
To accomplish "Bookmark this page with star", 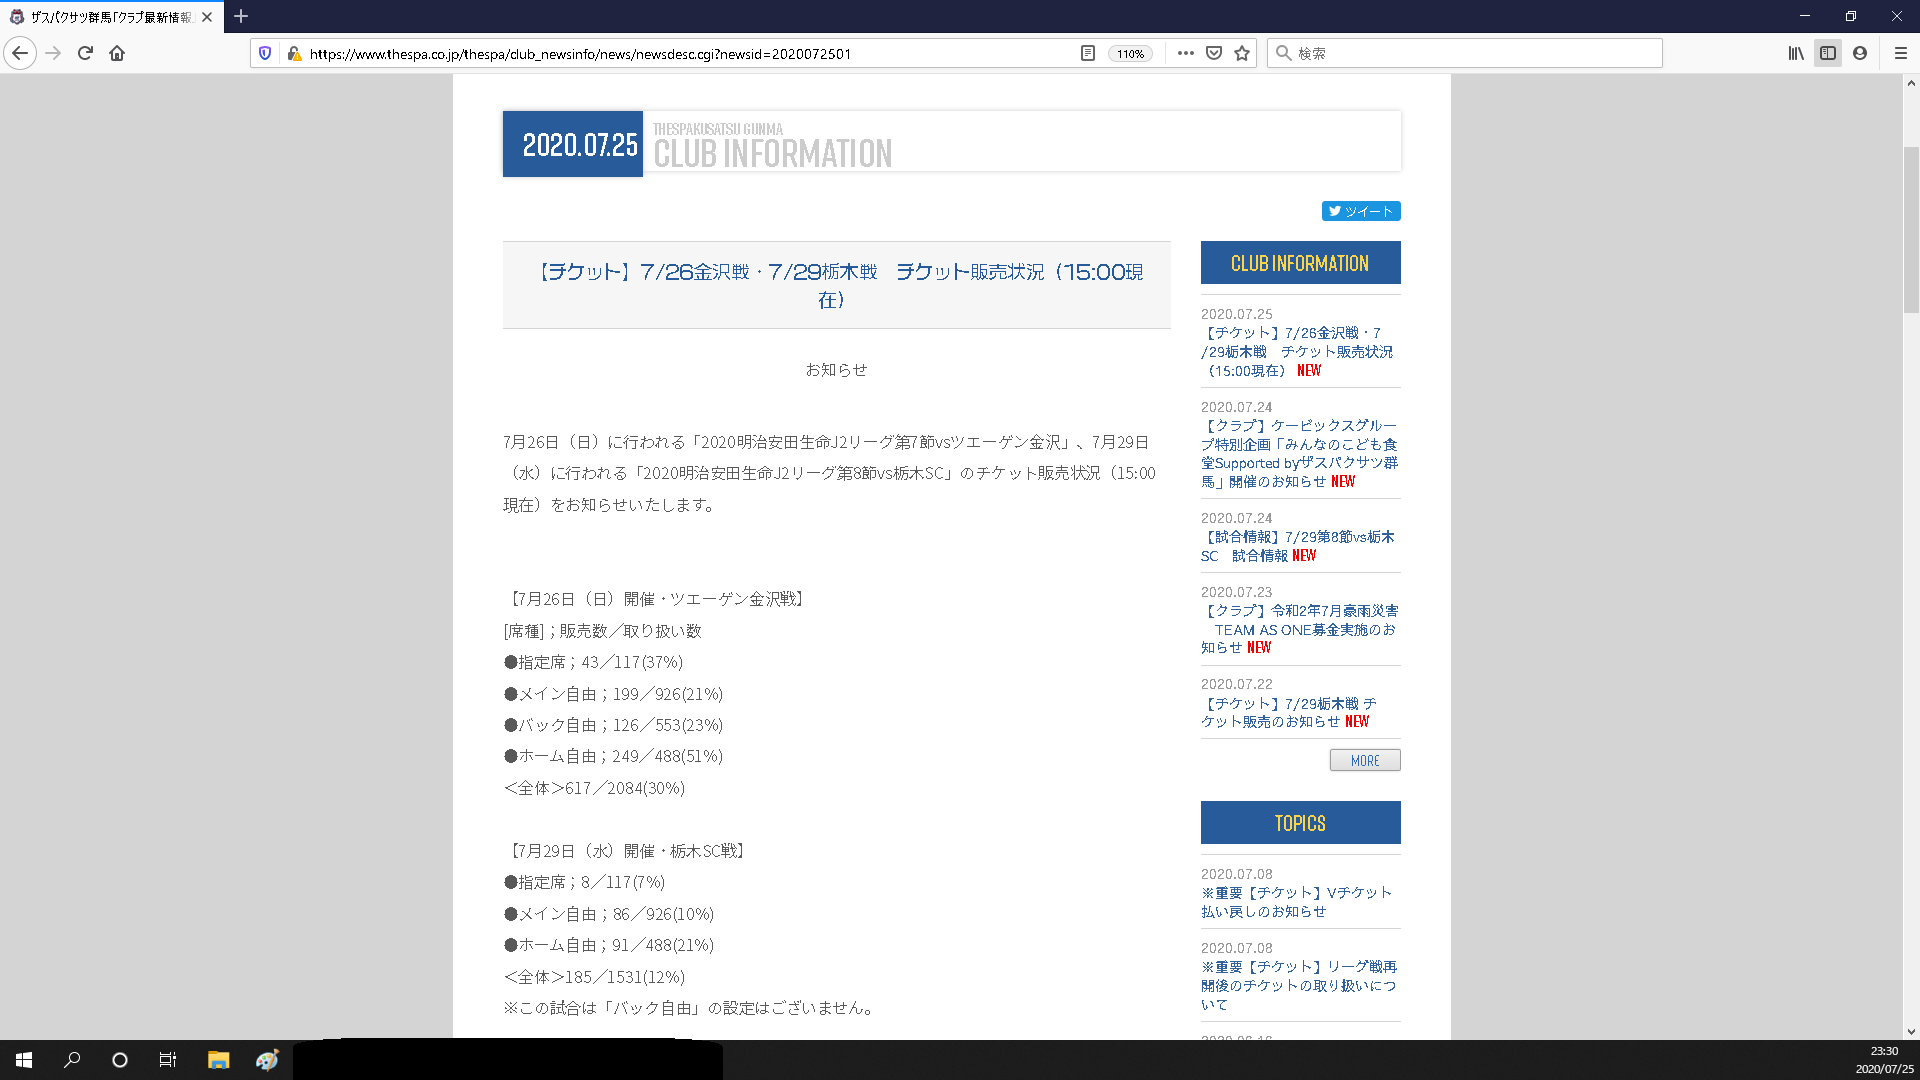I will point(1242,53).
